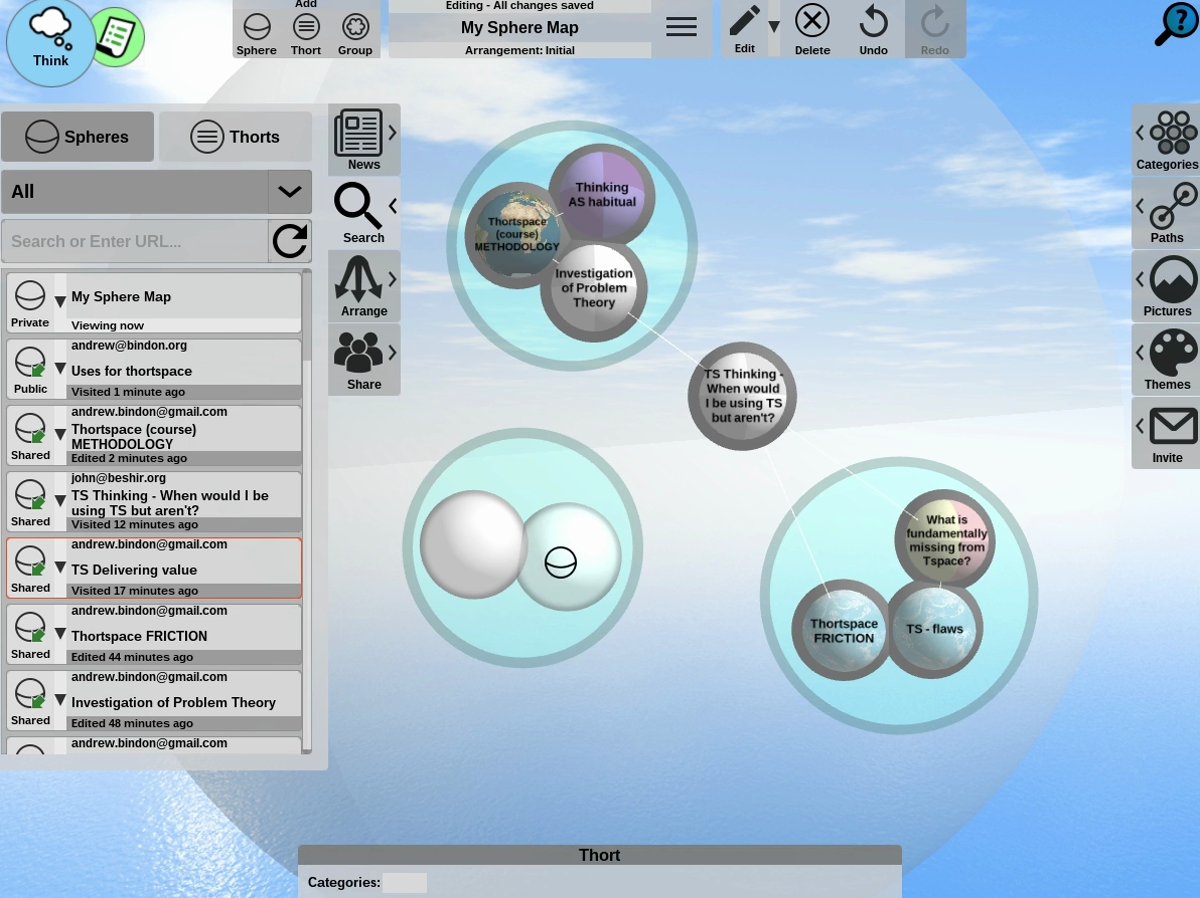Screen dimensions: 1200x898
Task: Expand the TS Thinking list row arrow
Action: click(x=60, y=500)
